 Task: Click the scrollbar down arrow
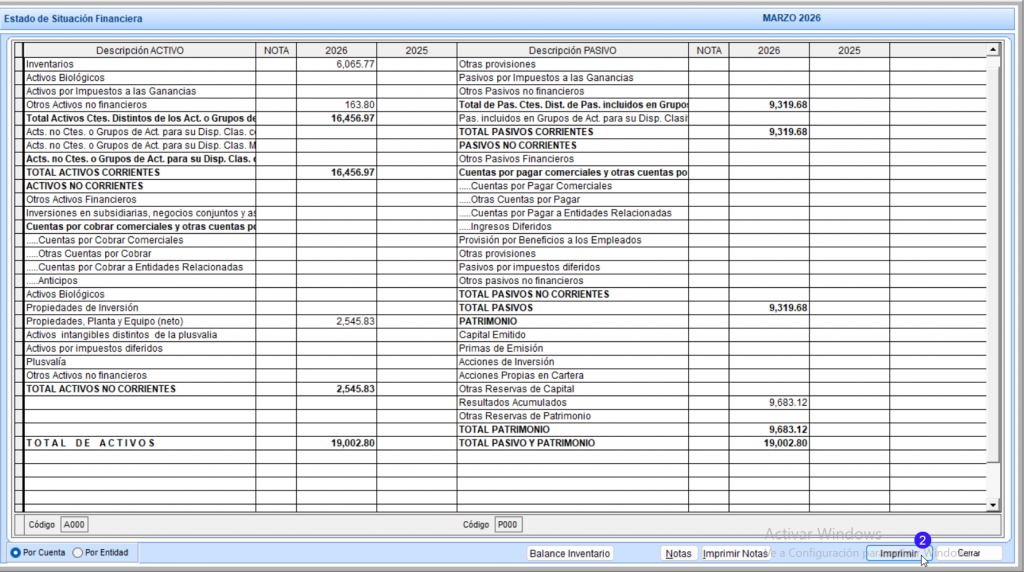[993, 505]
